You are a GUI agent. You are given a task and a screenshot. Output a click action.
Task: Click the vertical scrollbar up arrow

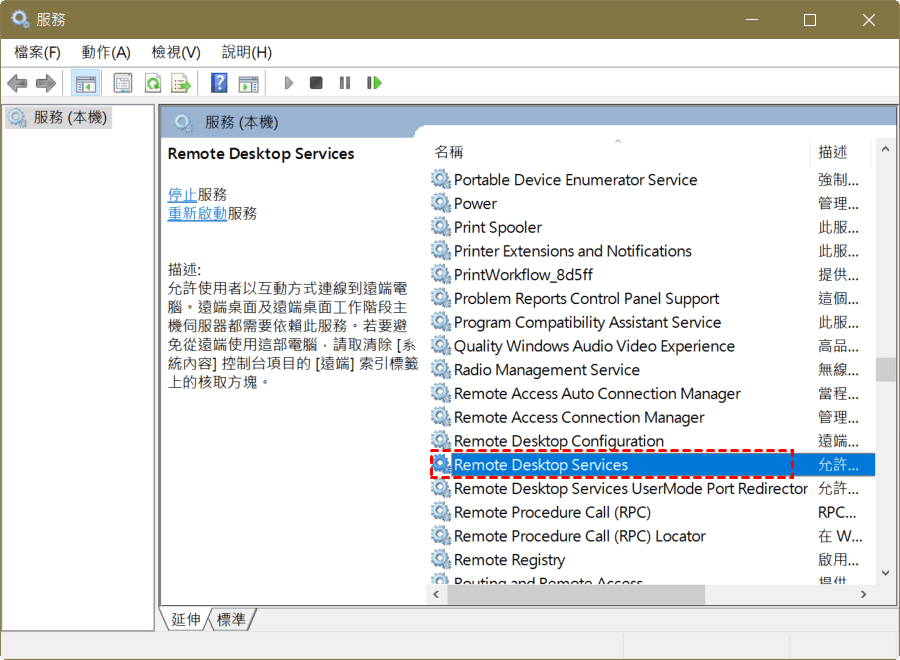point(886,149)
